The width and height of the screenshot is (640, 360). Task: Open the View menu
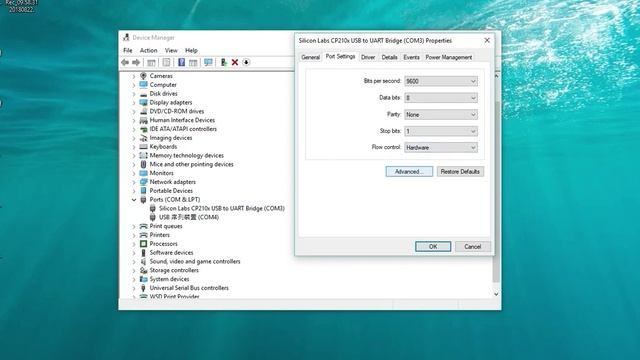pos(171,51)
